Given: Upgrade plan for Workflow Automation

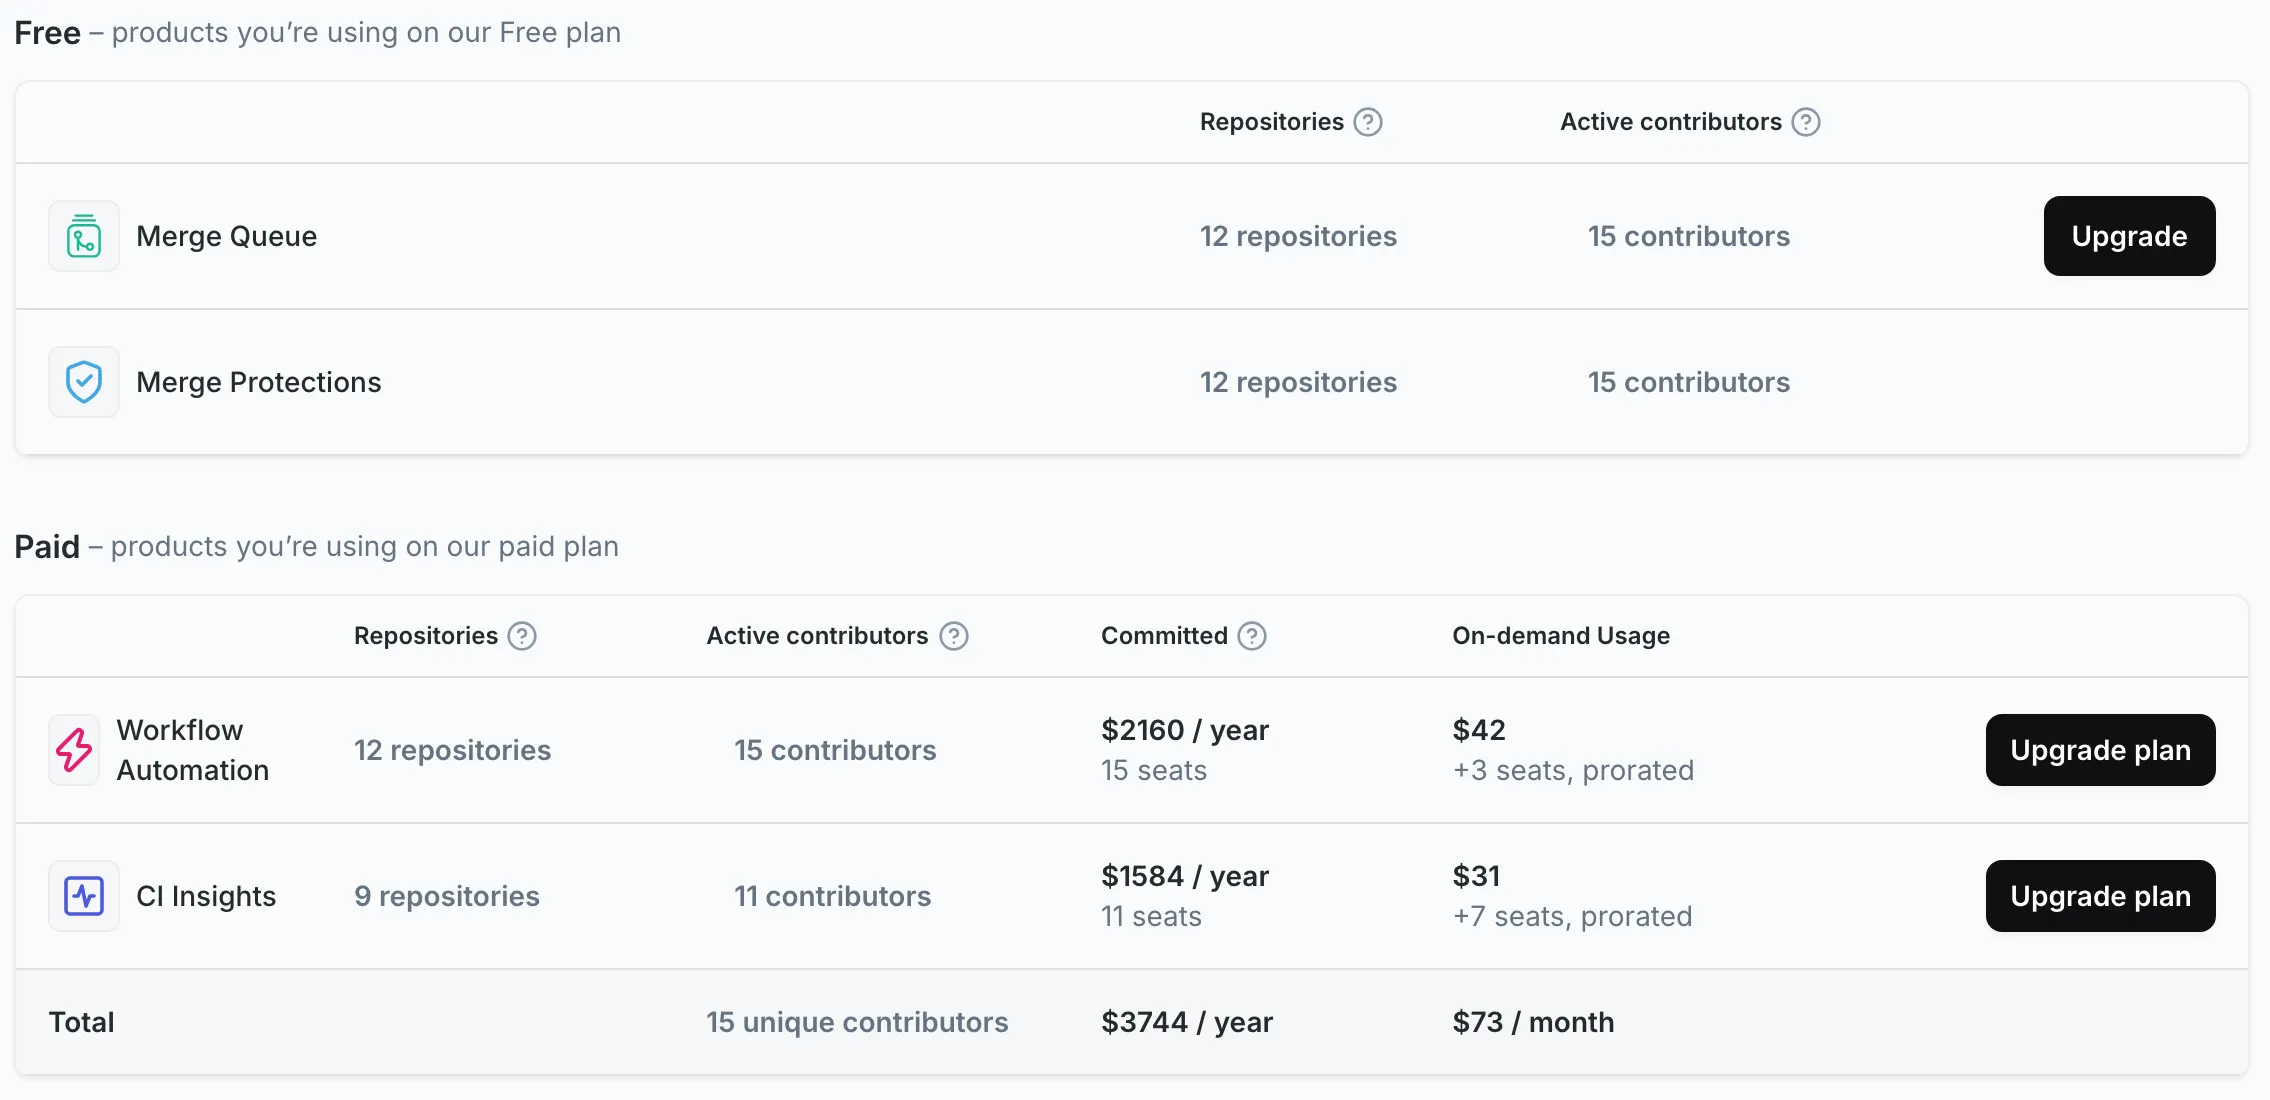Looking at the screenshot, I should pos(2100,750).
